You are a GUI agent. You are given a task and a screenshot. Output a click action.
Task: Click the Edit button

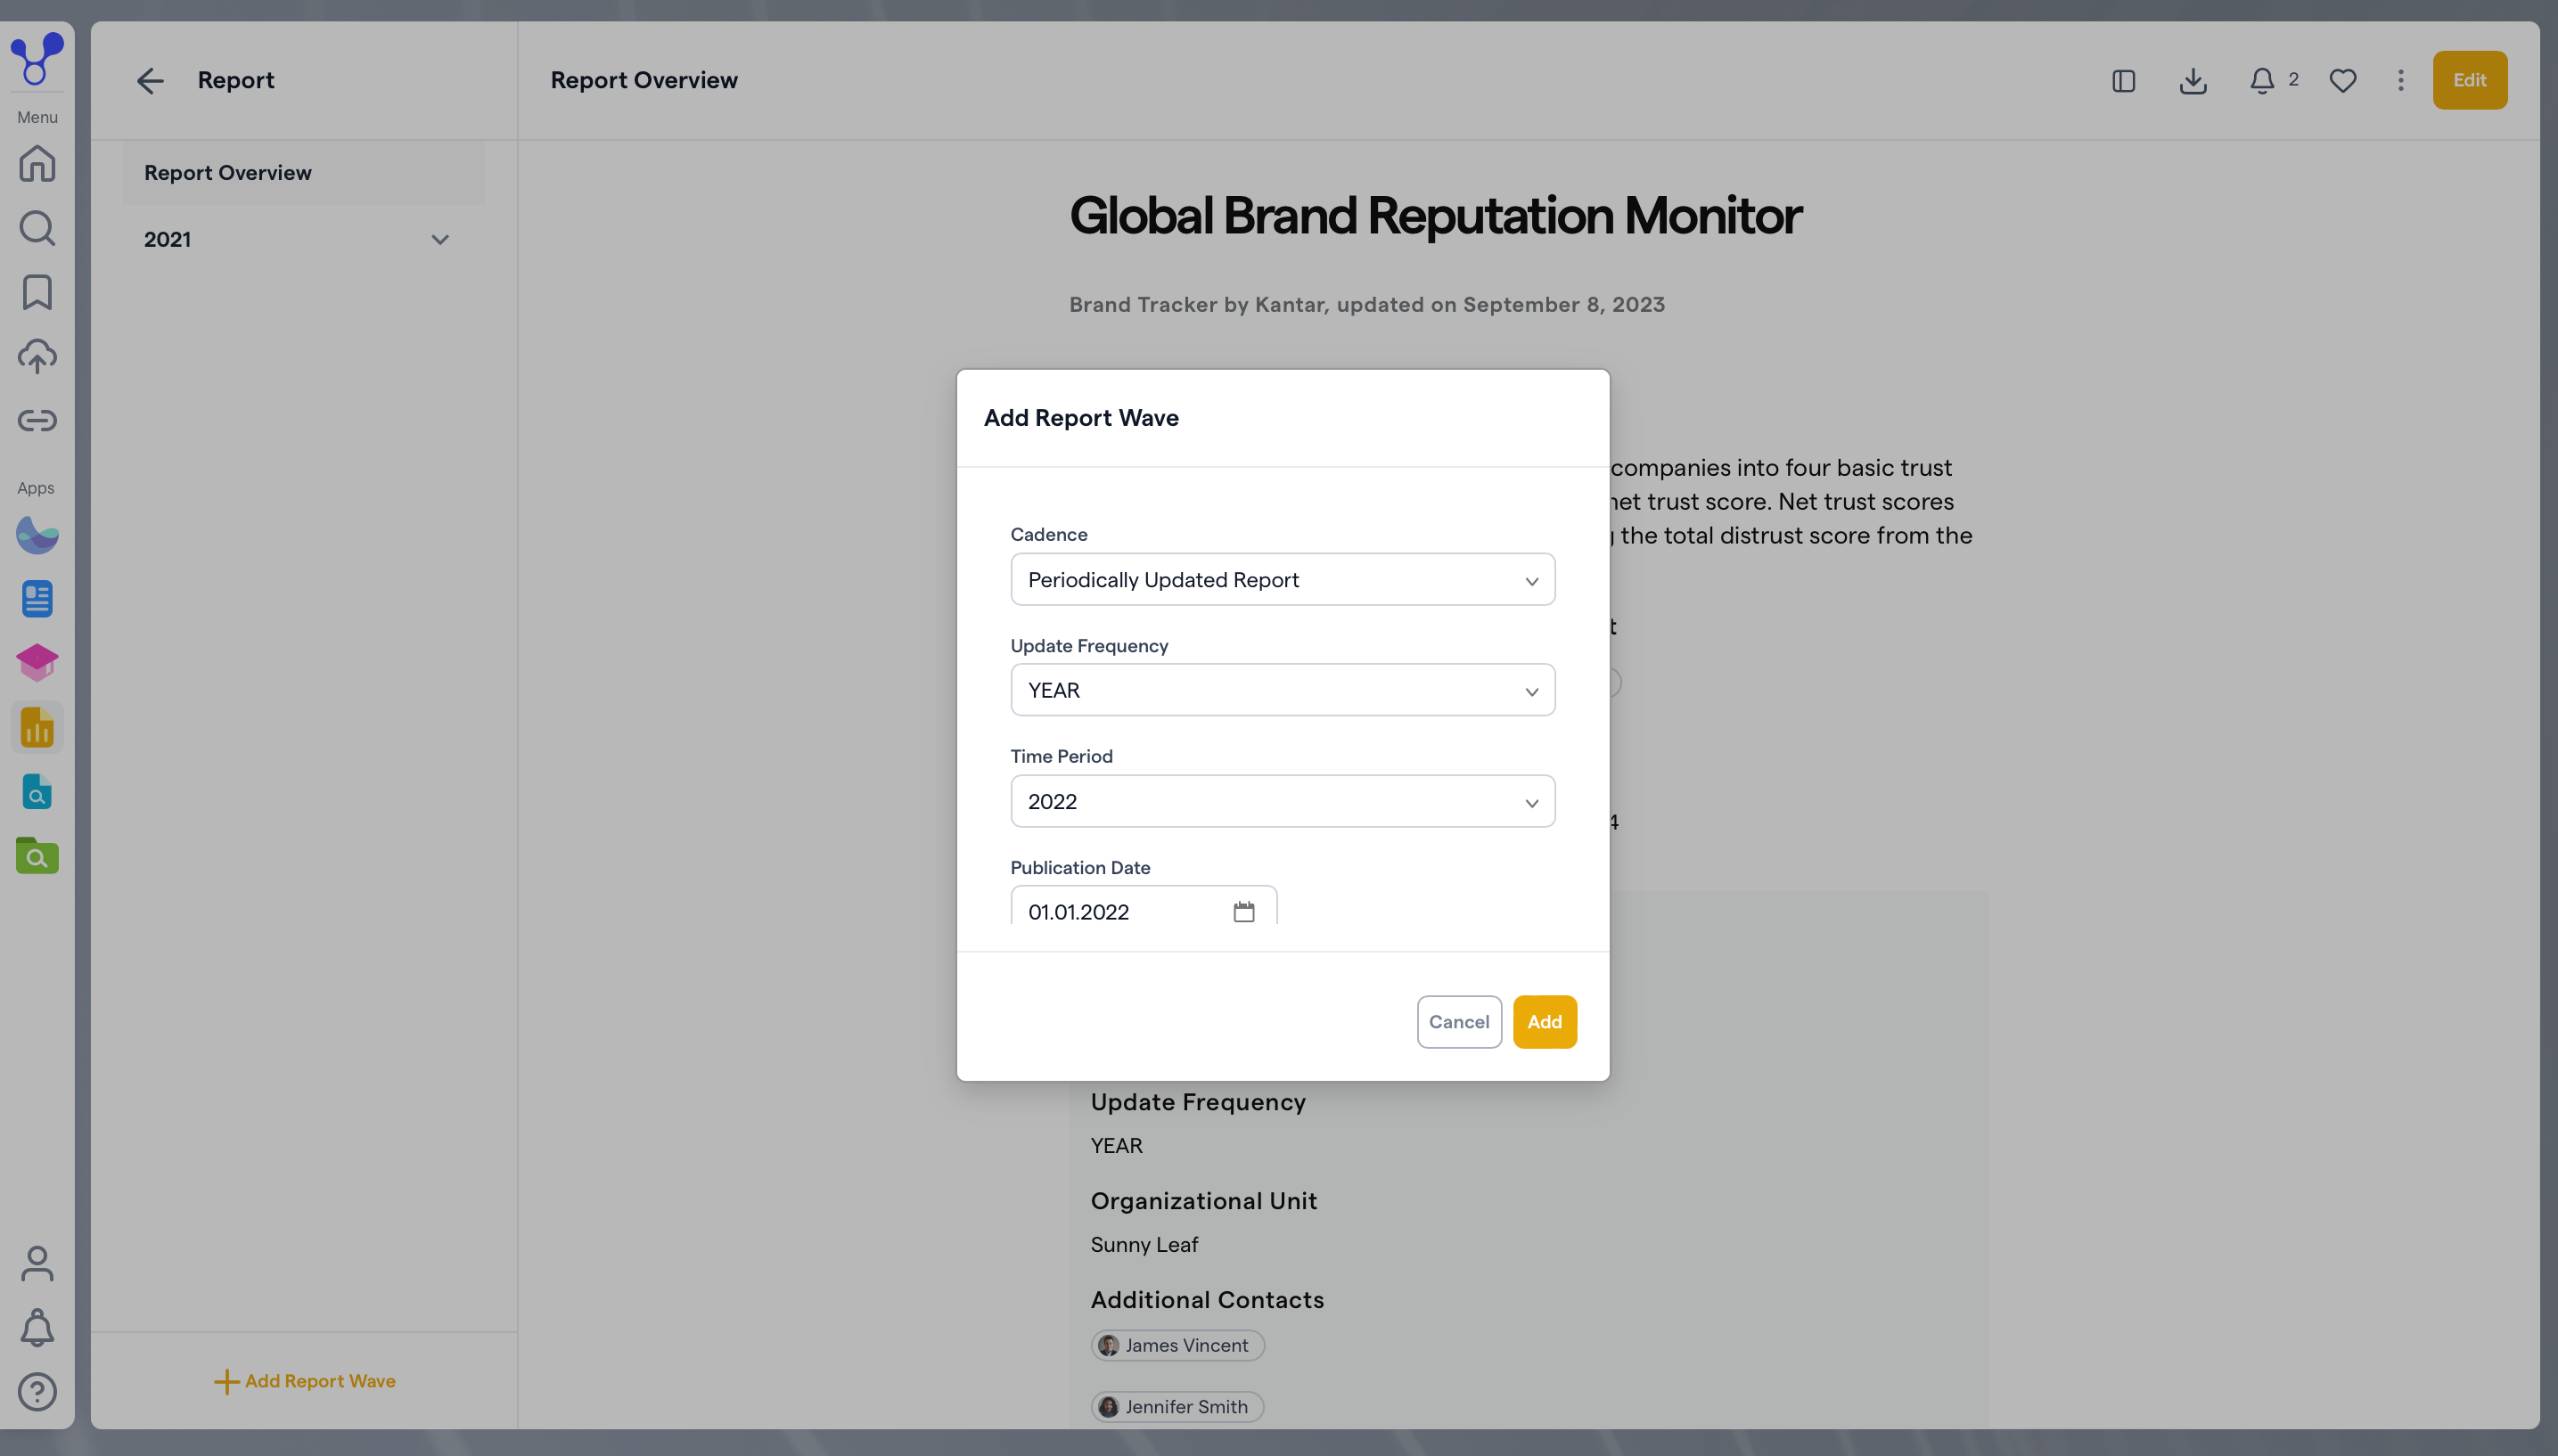click(x=2469, y=80)
